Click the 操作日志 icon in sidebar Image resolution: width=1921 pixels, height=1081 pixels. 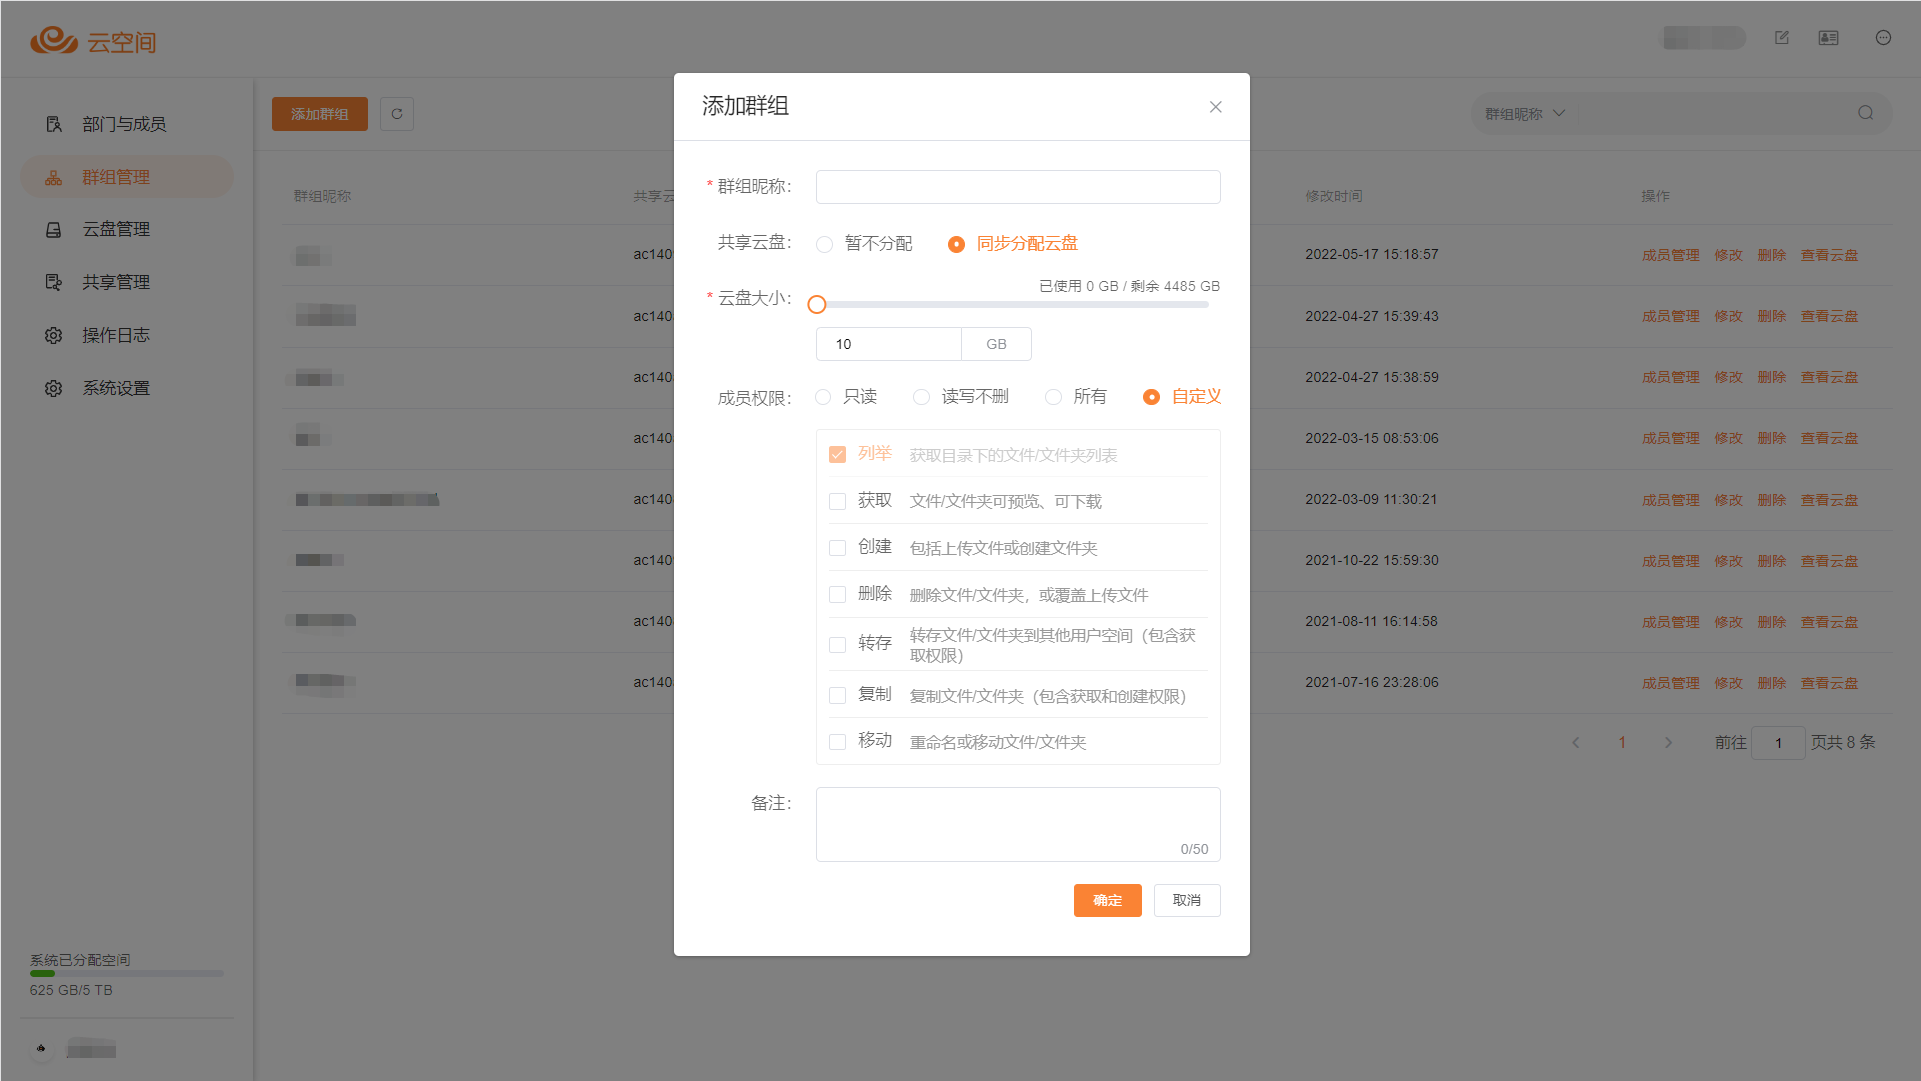pyautogui.click(x=54, y=336)
